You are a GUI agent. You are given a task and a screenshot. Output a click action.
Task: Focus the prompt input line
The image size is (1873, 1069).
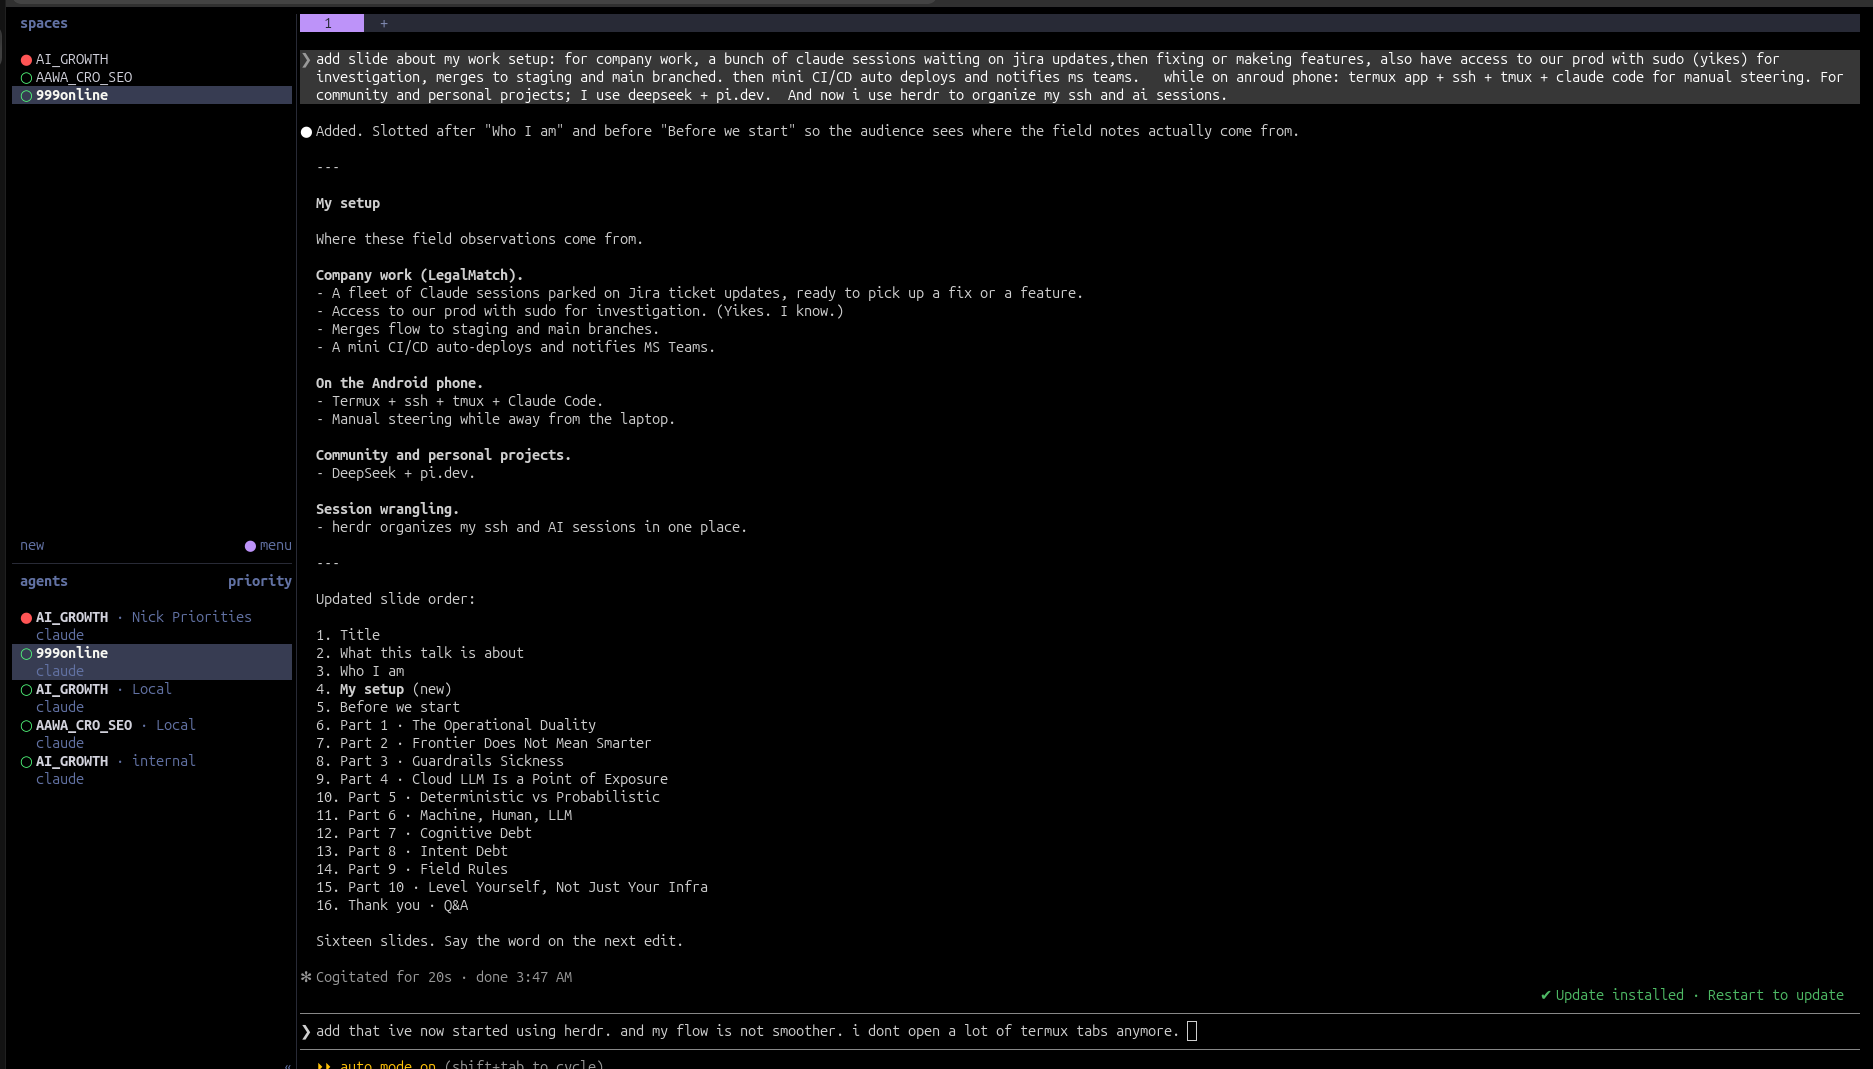pyautogui.click(x=1078, y=1031)
